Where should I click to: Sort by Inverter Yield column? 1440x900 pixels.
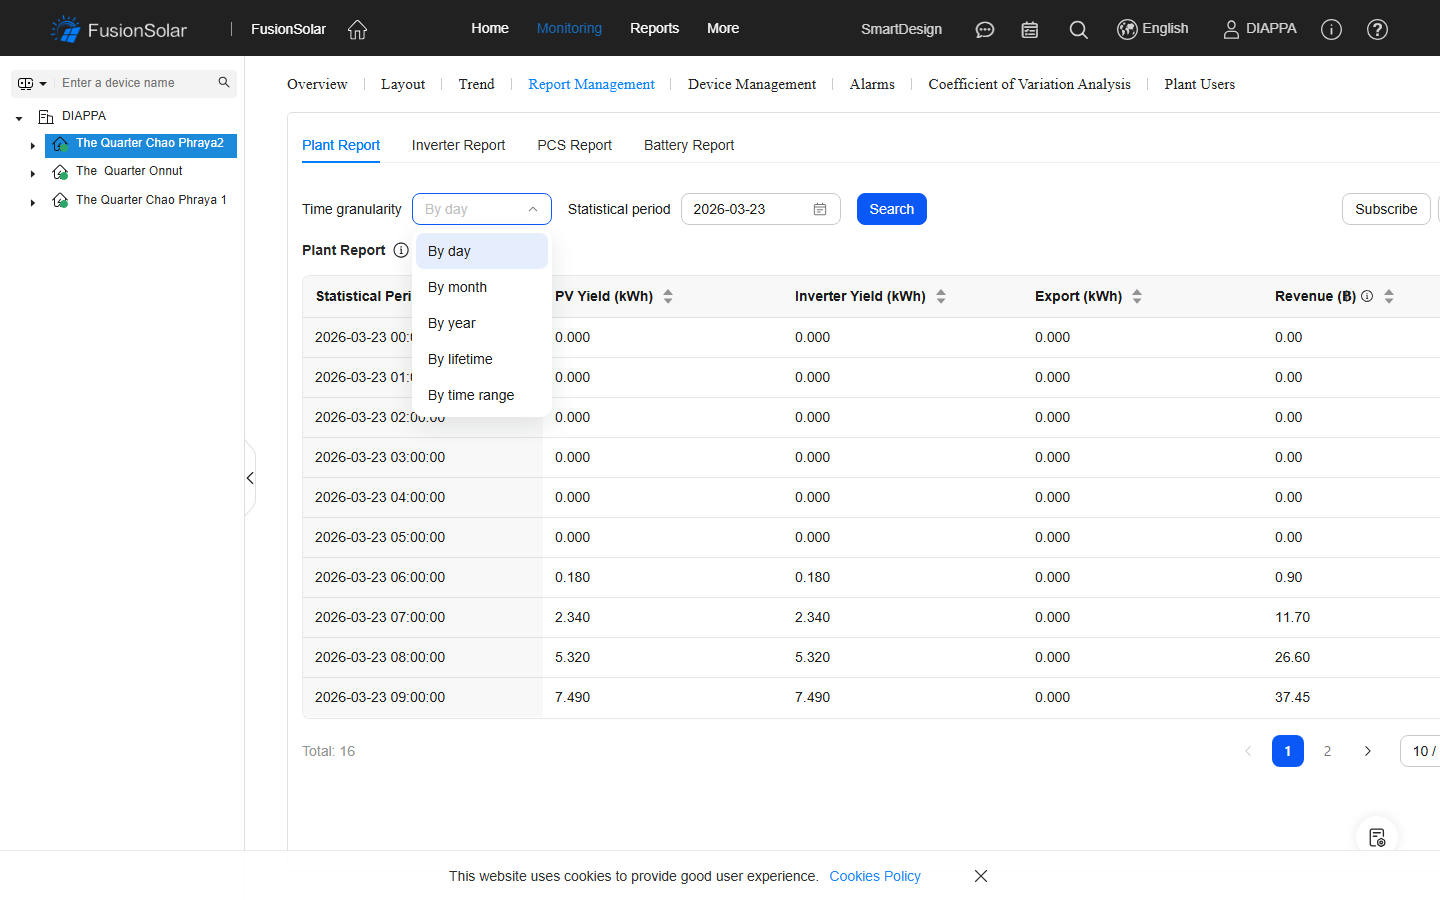click(x=941, y=296)
